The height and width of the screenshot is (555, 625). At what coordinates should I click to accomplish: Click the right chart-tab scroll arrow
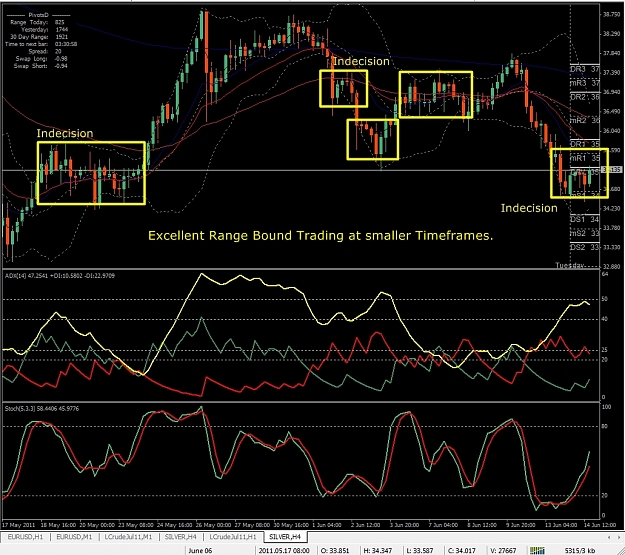click(x=619, y=537)
